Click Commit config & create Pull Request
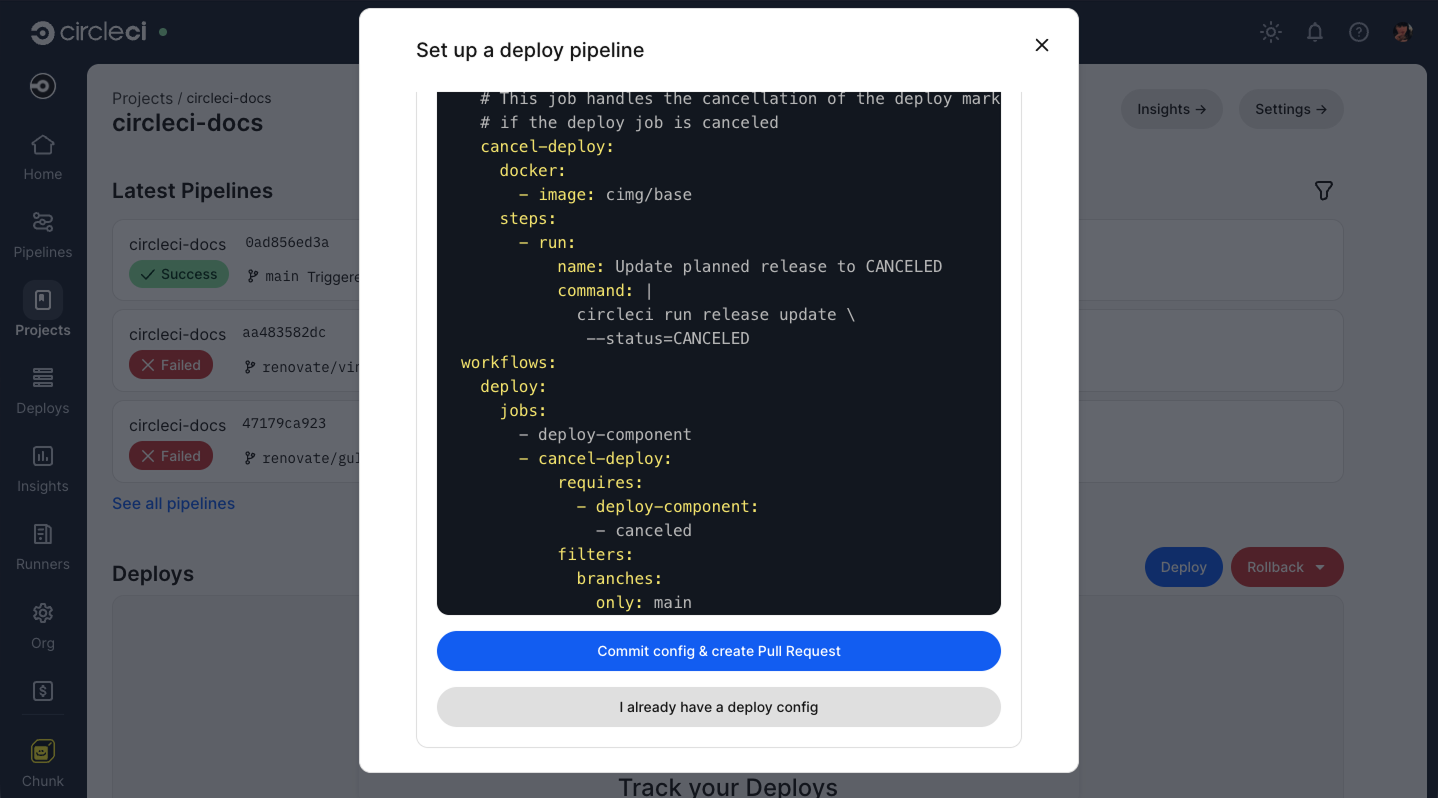The width and height of the screenshot is (1438, 798). coord(718,651)
